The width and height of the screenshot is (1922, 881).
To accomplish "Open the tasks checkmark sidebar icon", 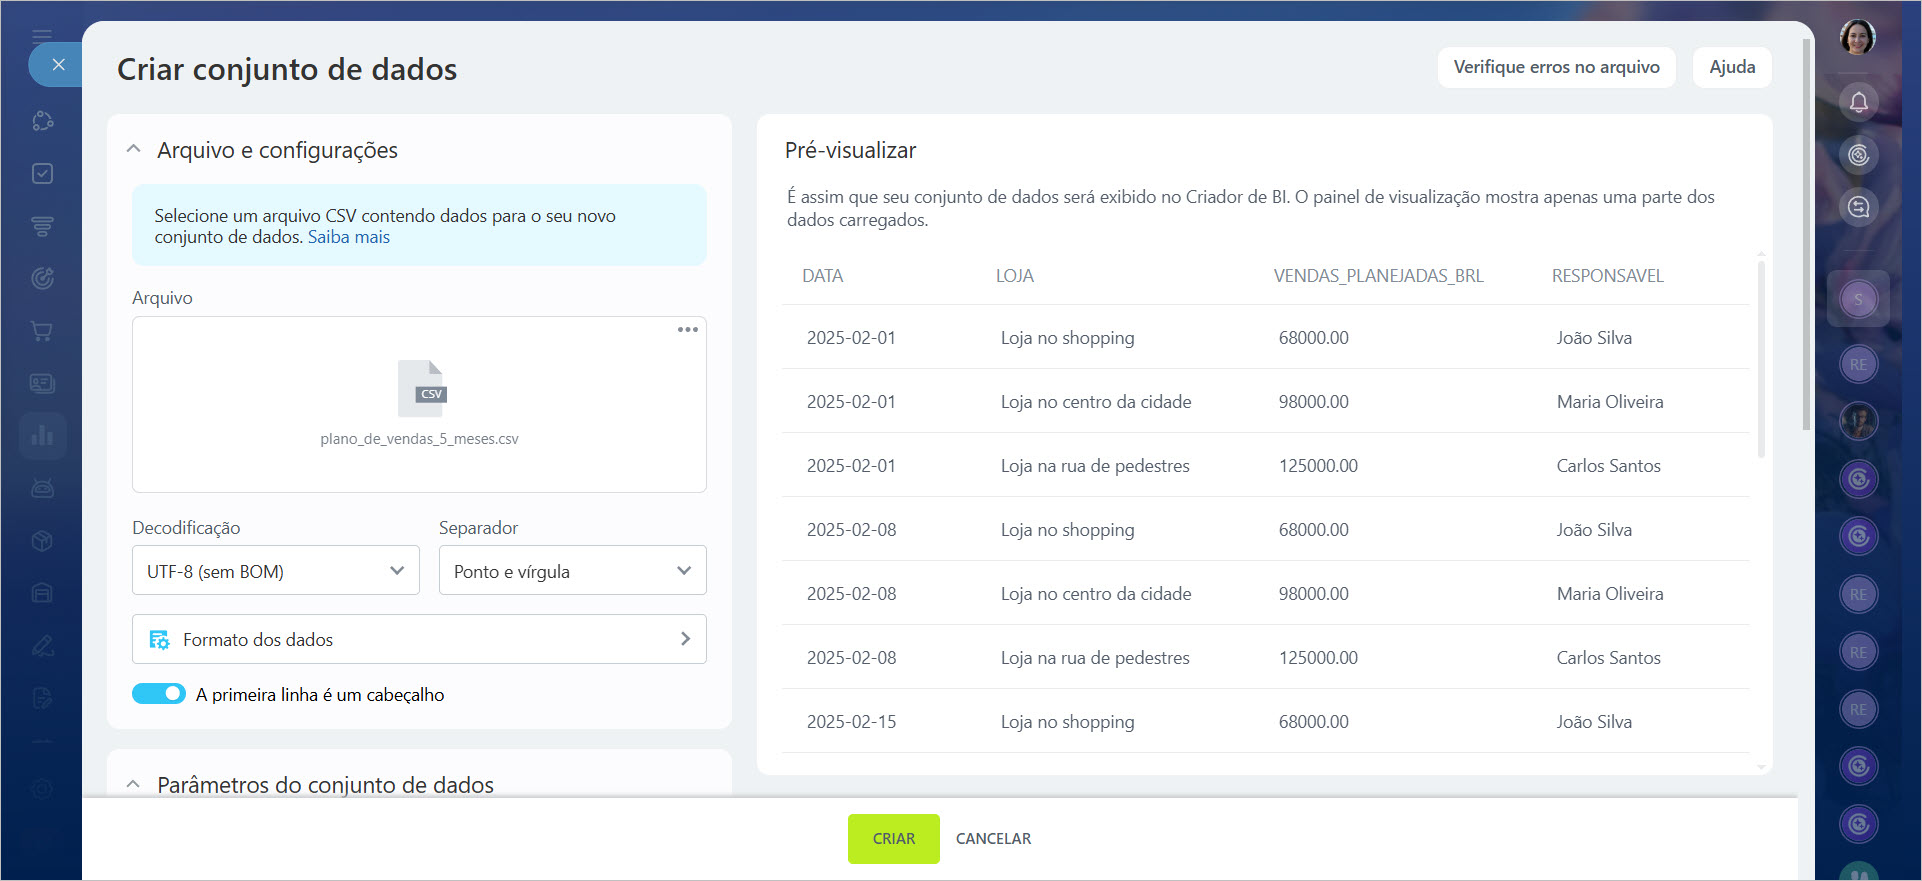I will [x=42, y=173].
